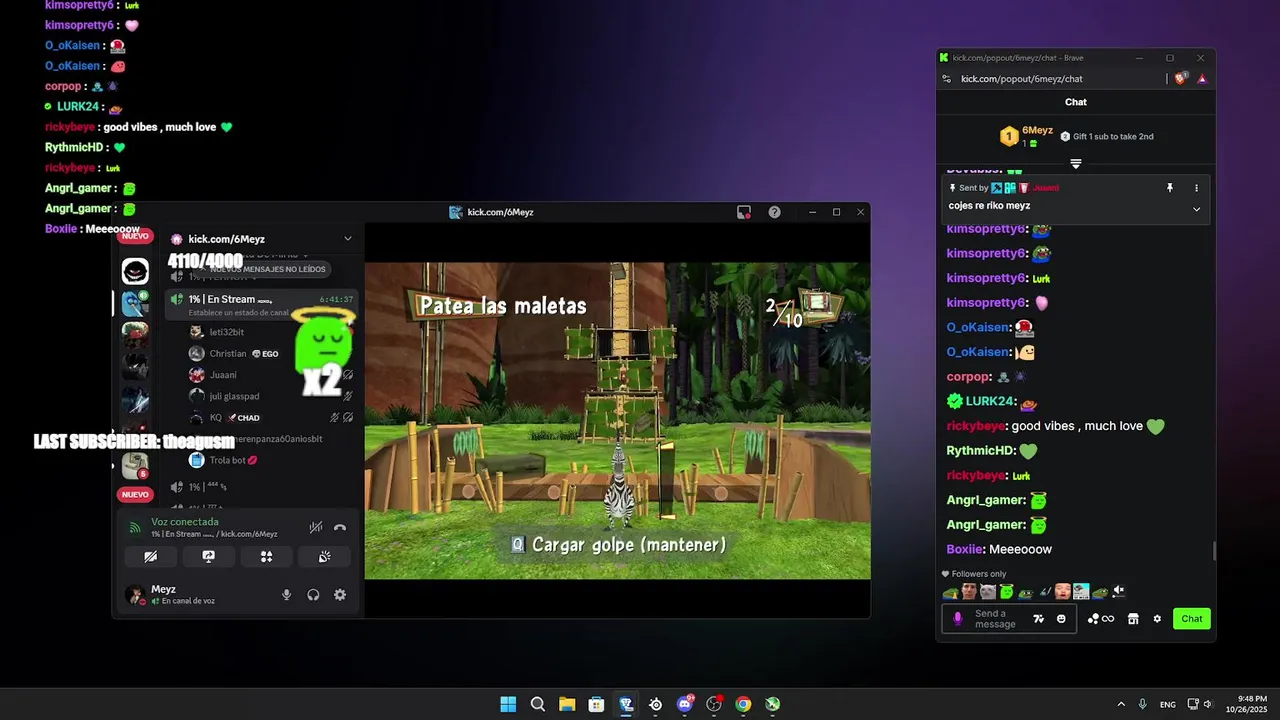1280x720 pixels.
Task: Click the corpop username in Kick chat
Action: pyautogui.click(x=966, y=377)
